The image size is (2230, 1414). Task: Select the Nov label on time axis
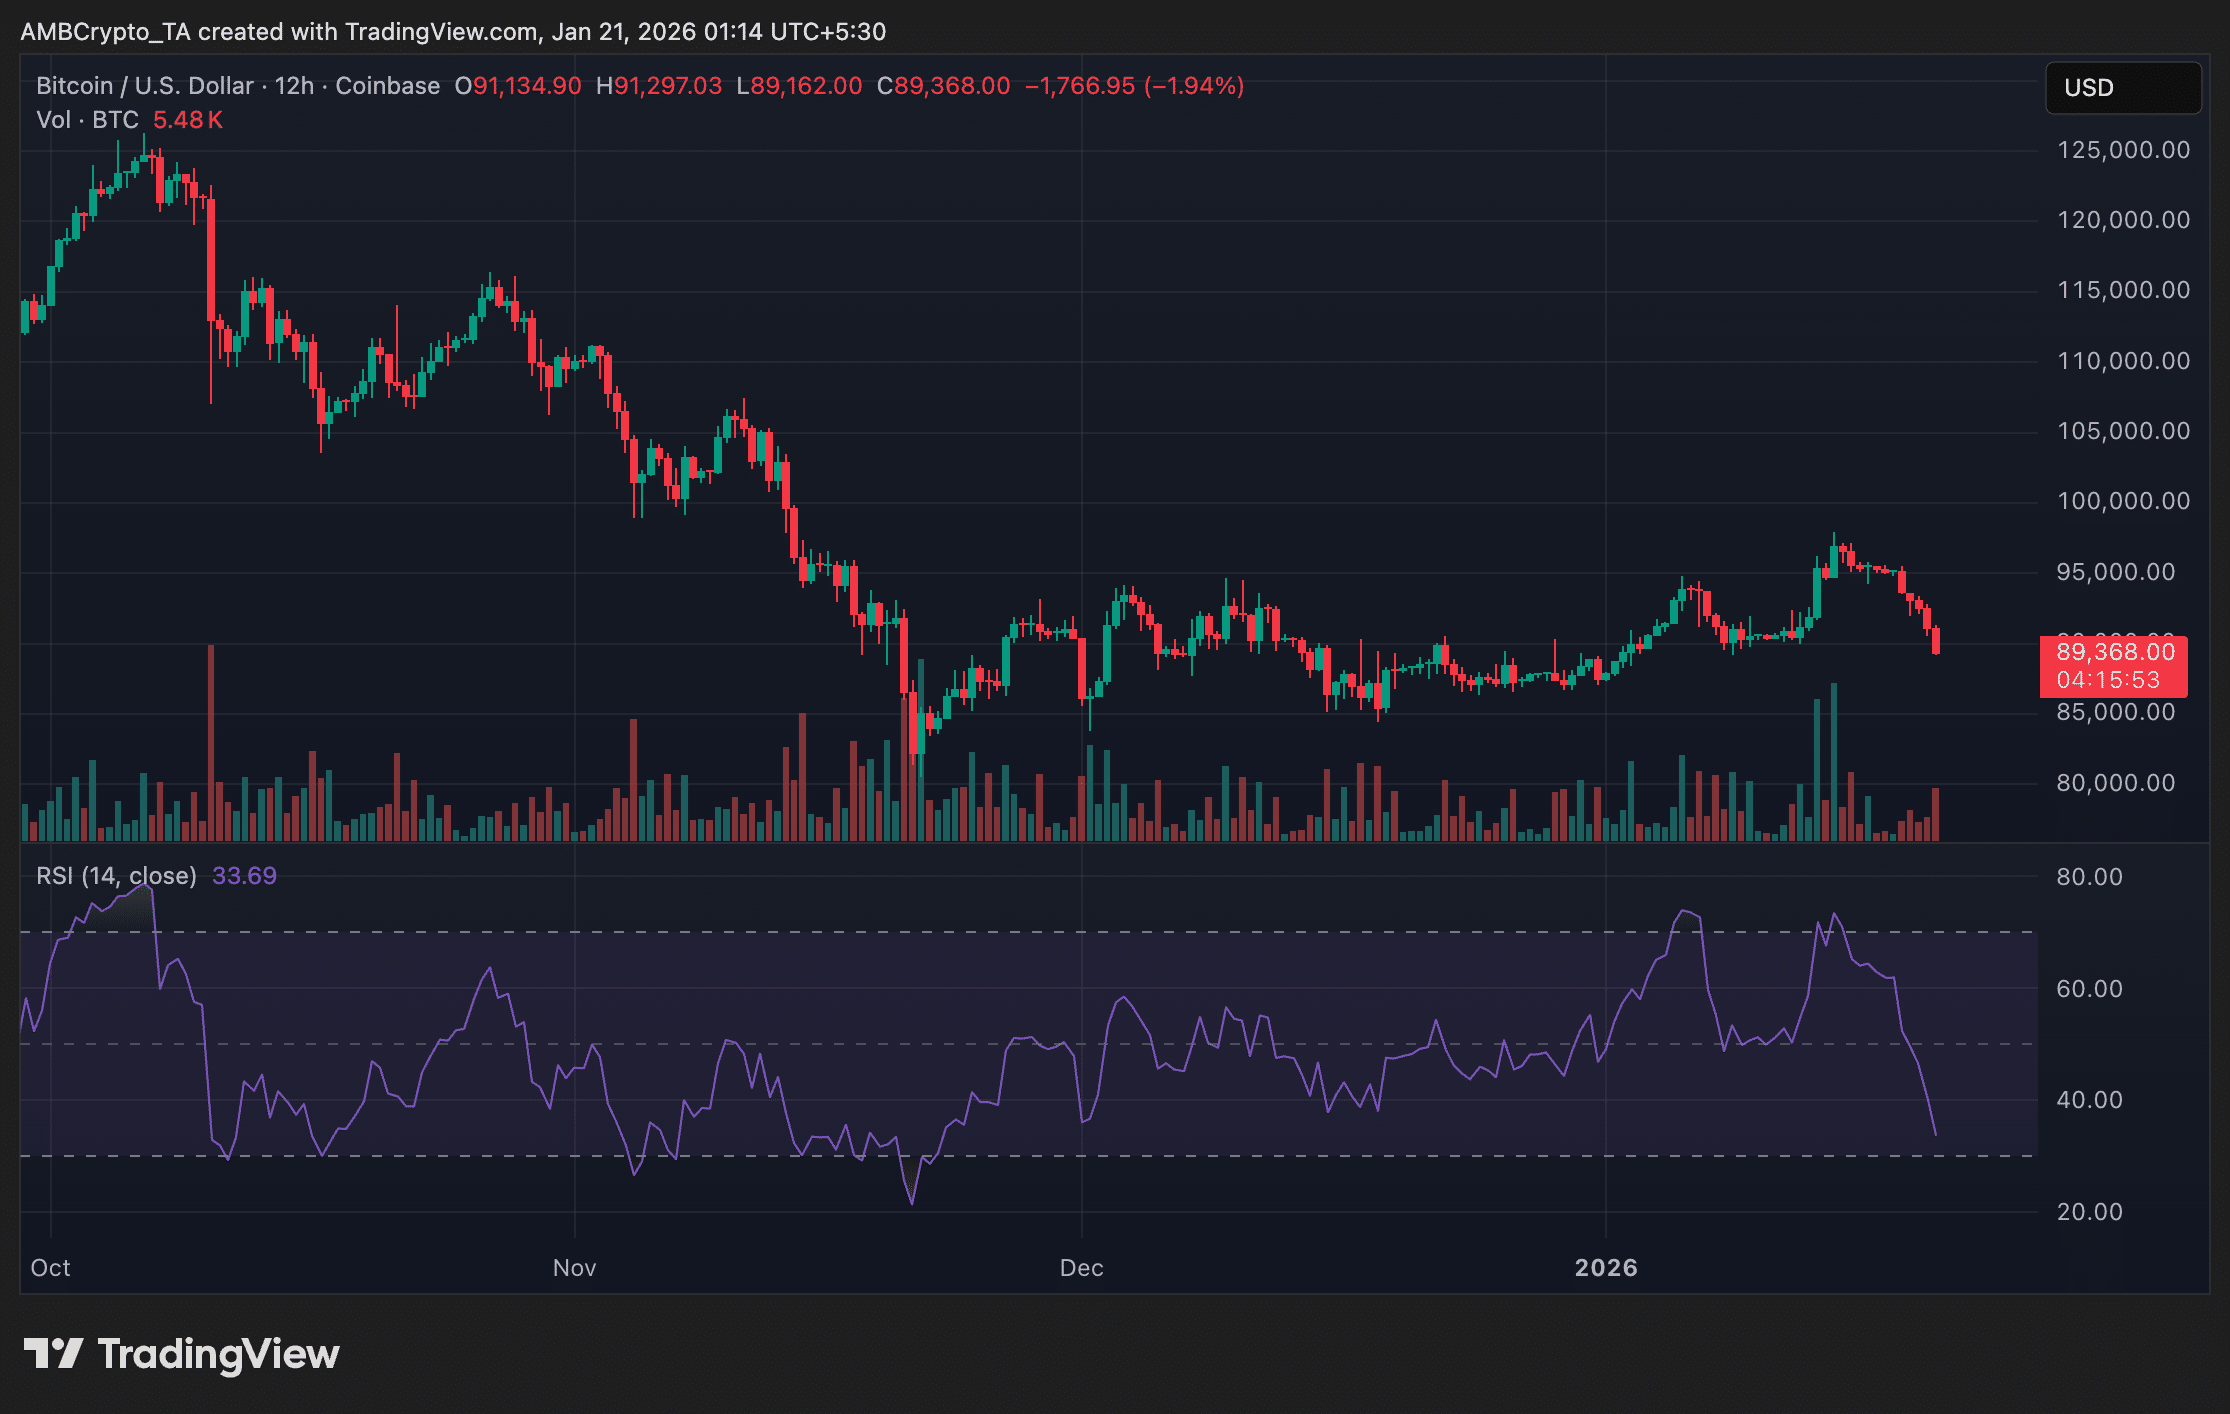pyautogui.click(x=574, y=1268)
